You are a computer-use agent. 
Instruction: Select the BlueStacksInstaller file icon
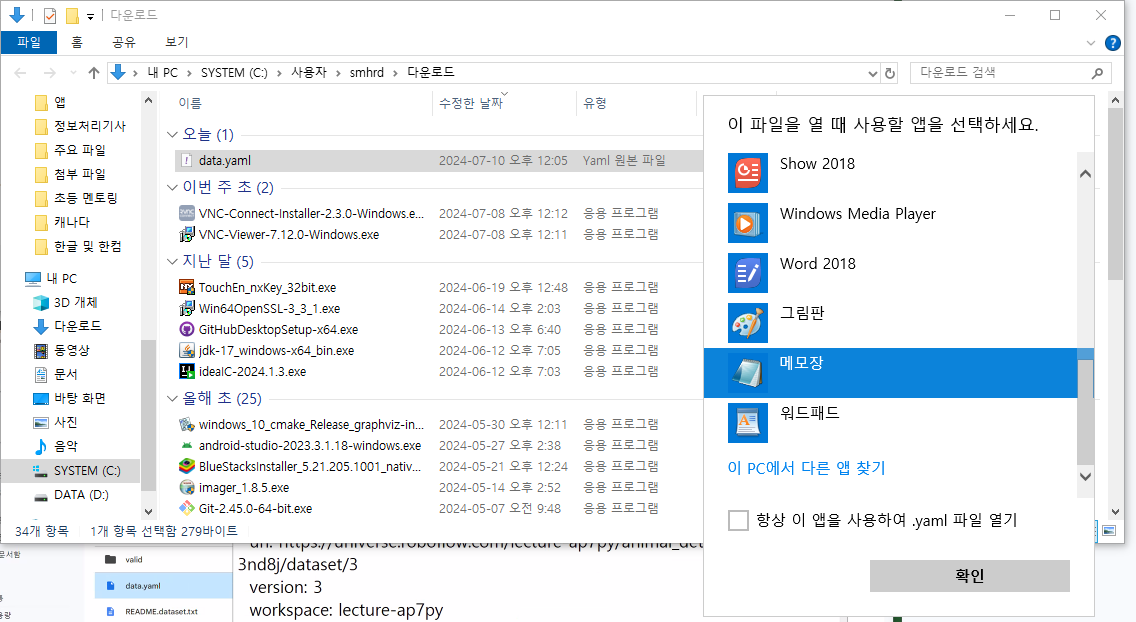point(186,466)
